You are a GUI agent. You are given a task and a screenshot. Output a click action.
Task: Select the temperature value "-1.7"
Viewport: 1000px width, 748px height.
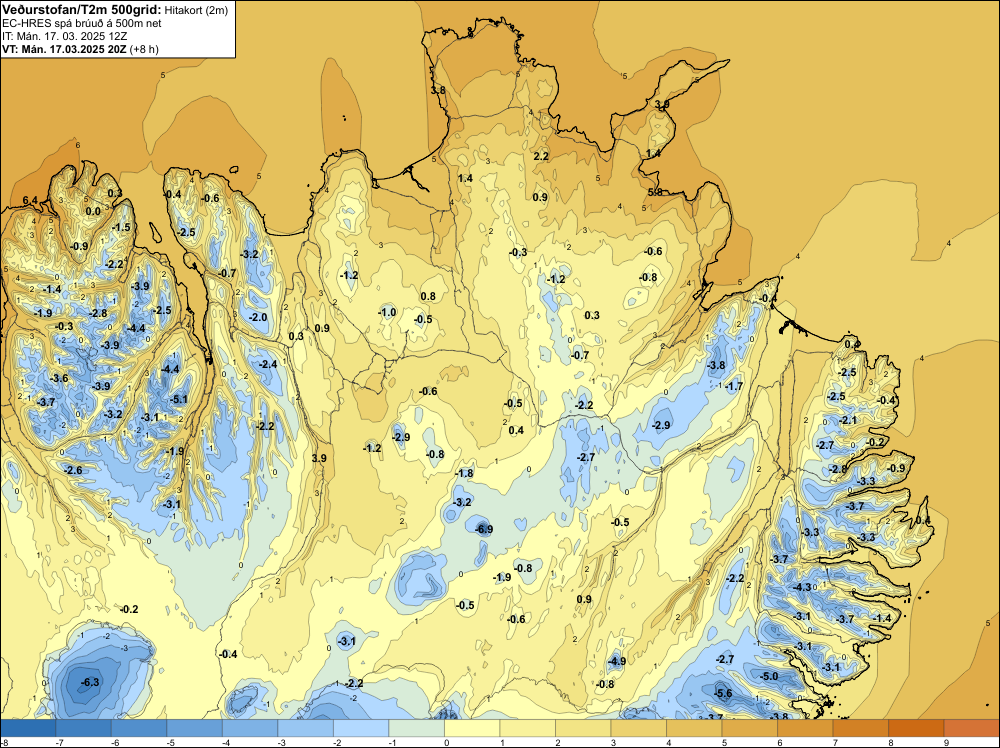click(735, 386)
